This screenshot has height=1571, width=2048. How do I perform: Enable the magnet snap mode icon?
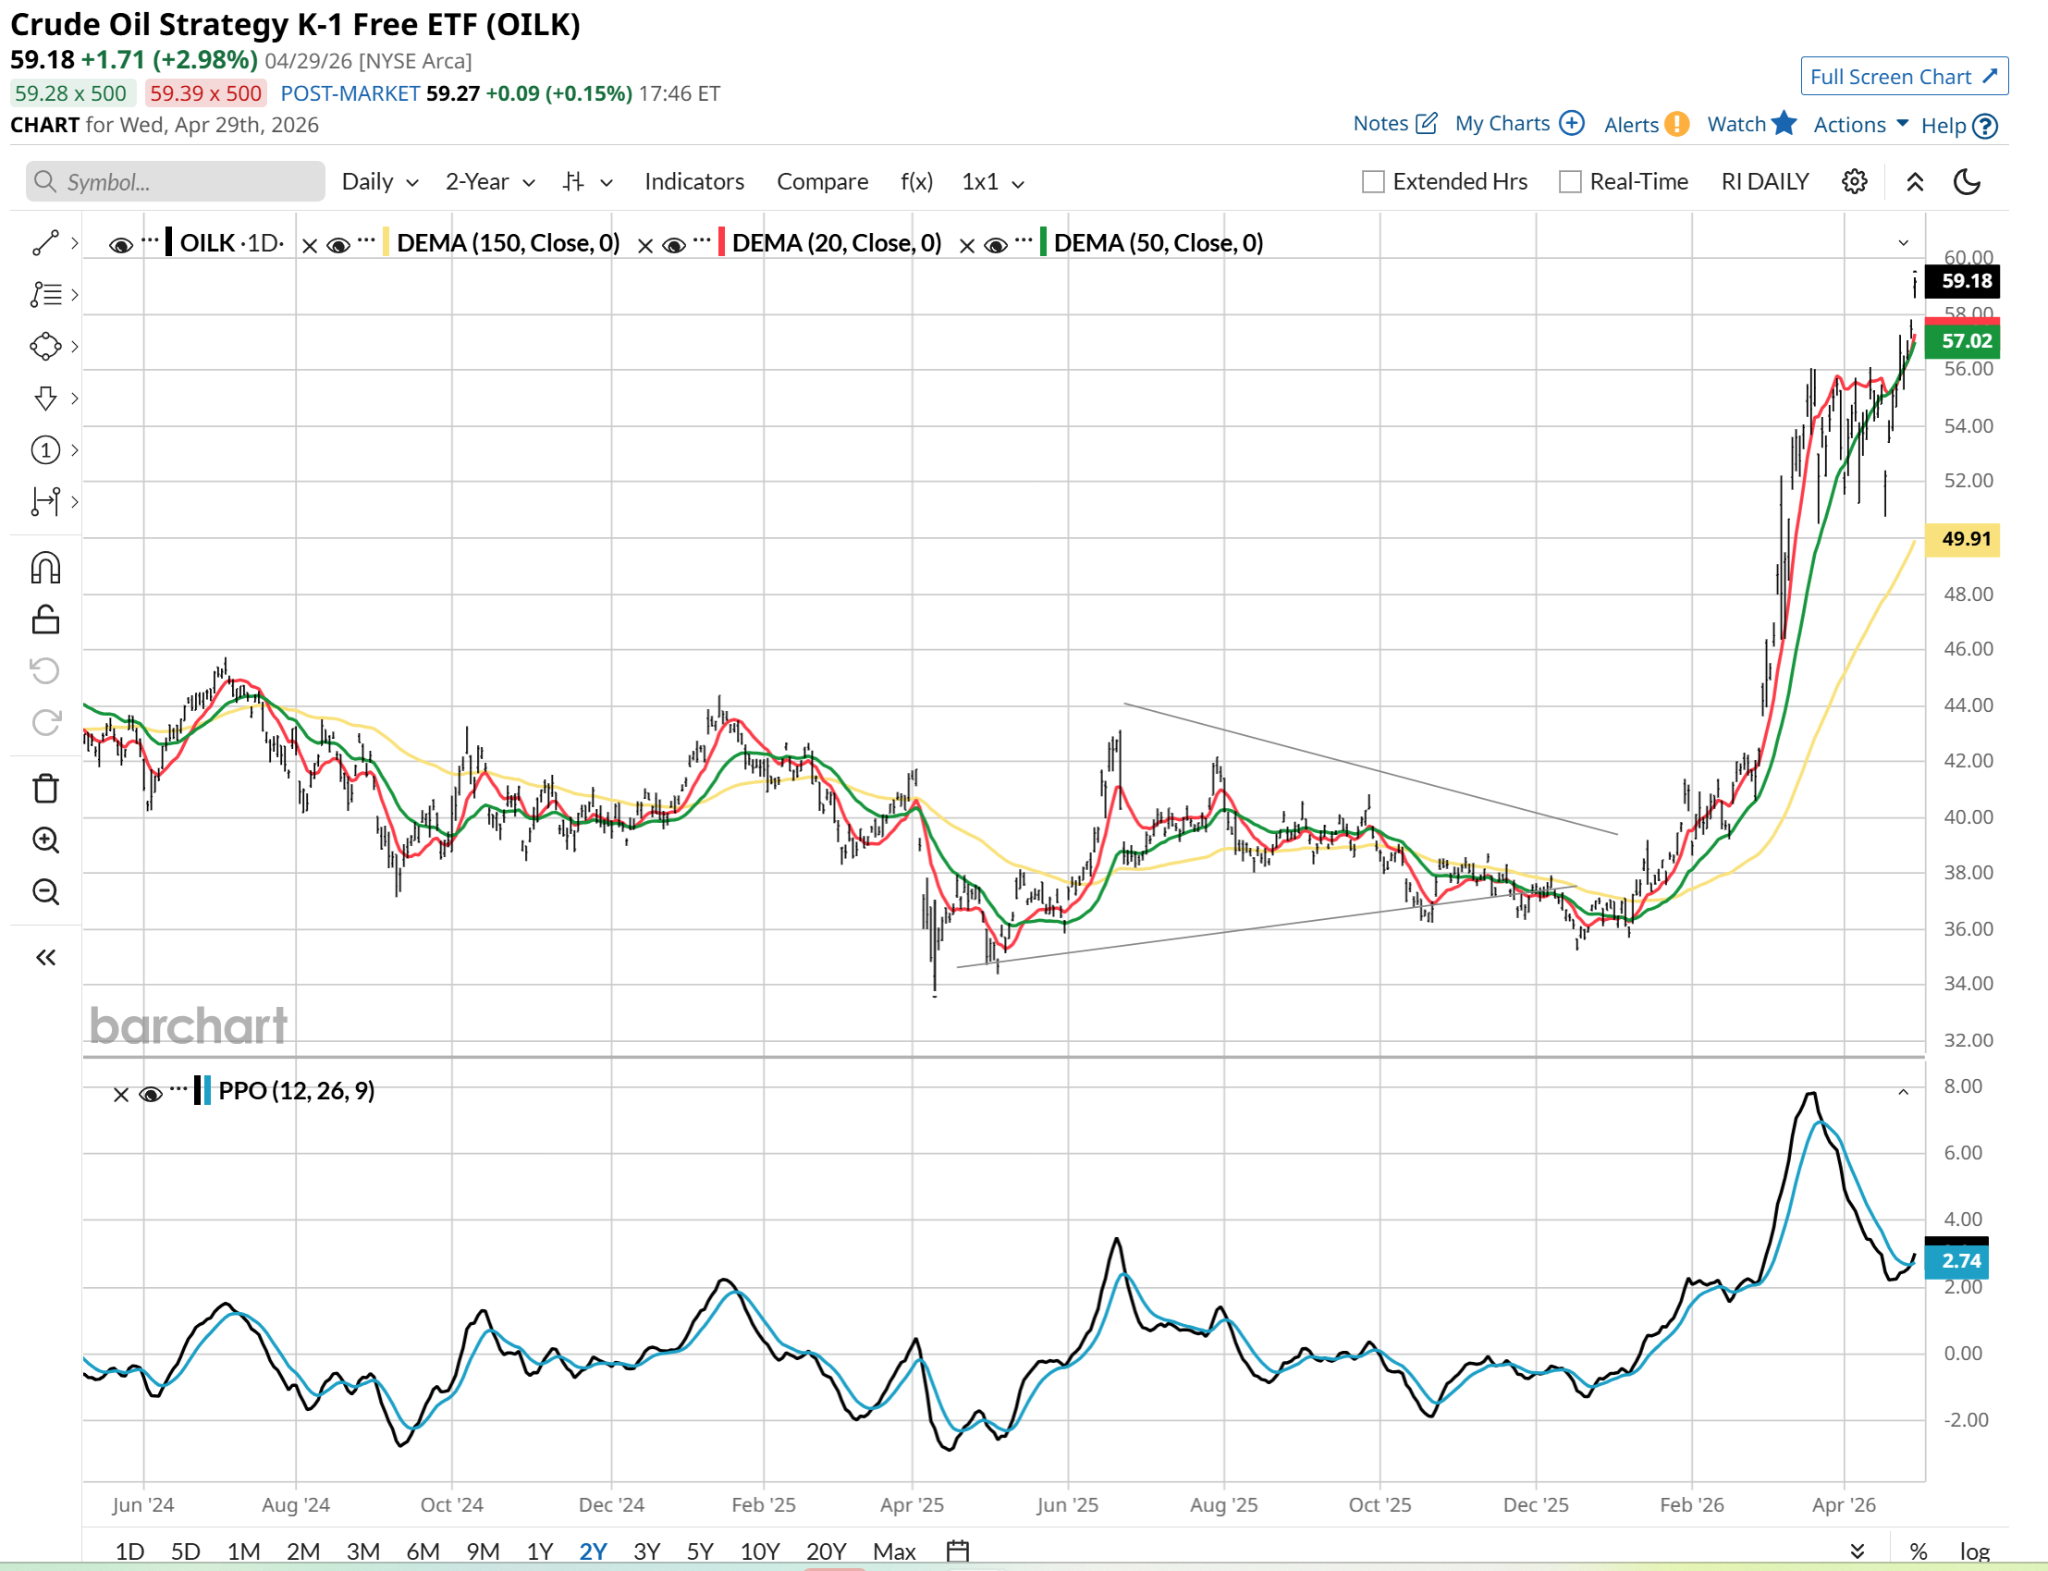tap(45, 568)
